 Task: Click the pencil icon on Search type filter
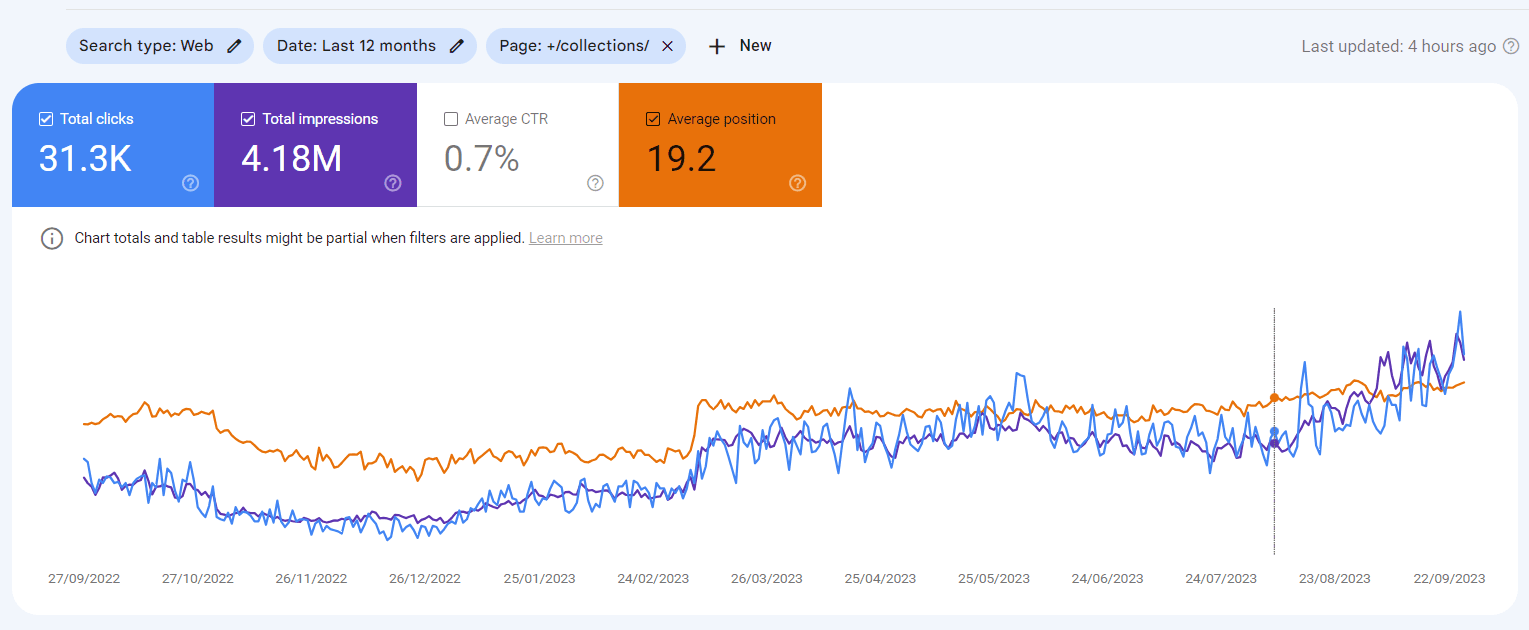233,45
